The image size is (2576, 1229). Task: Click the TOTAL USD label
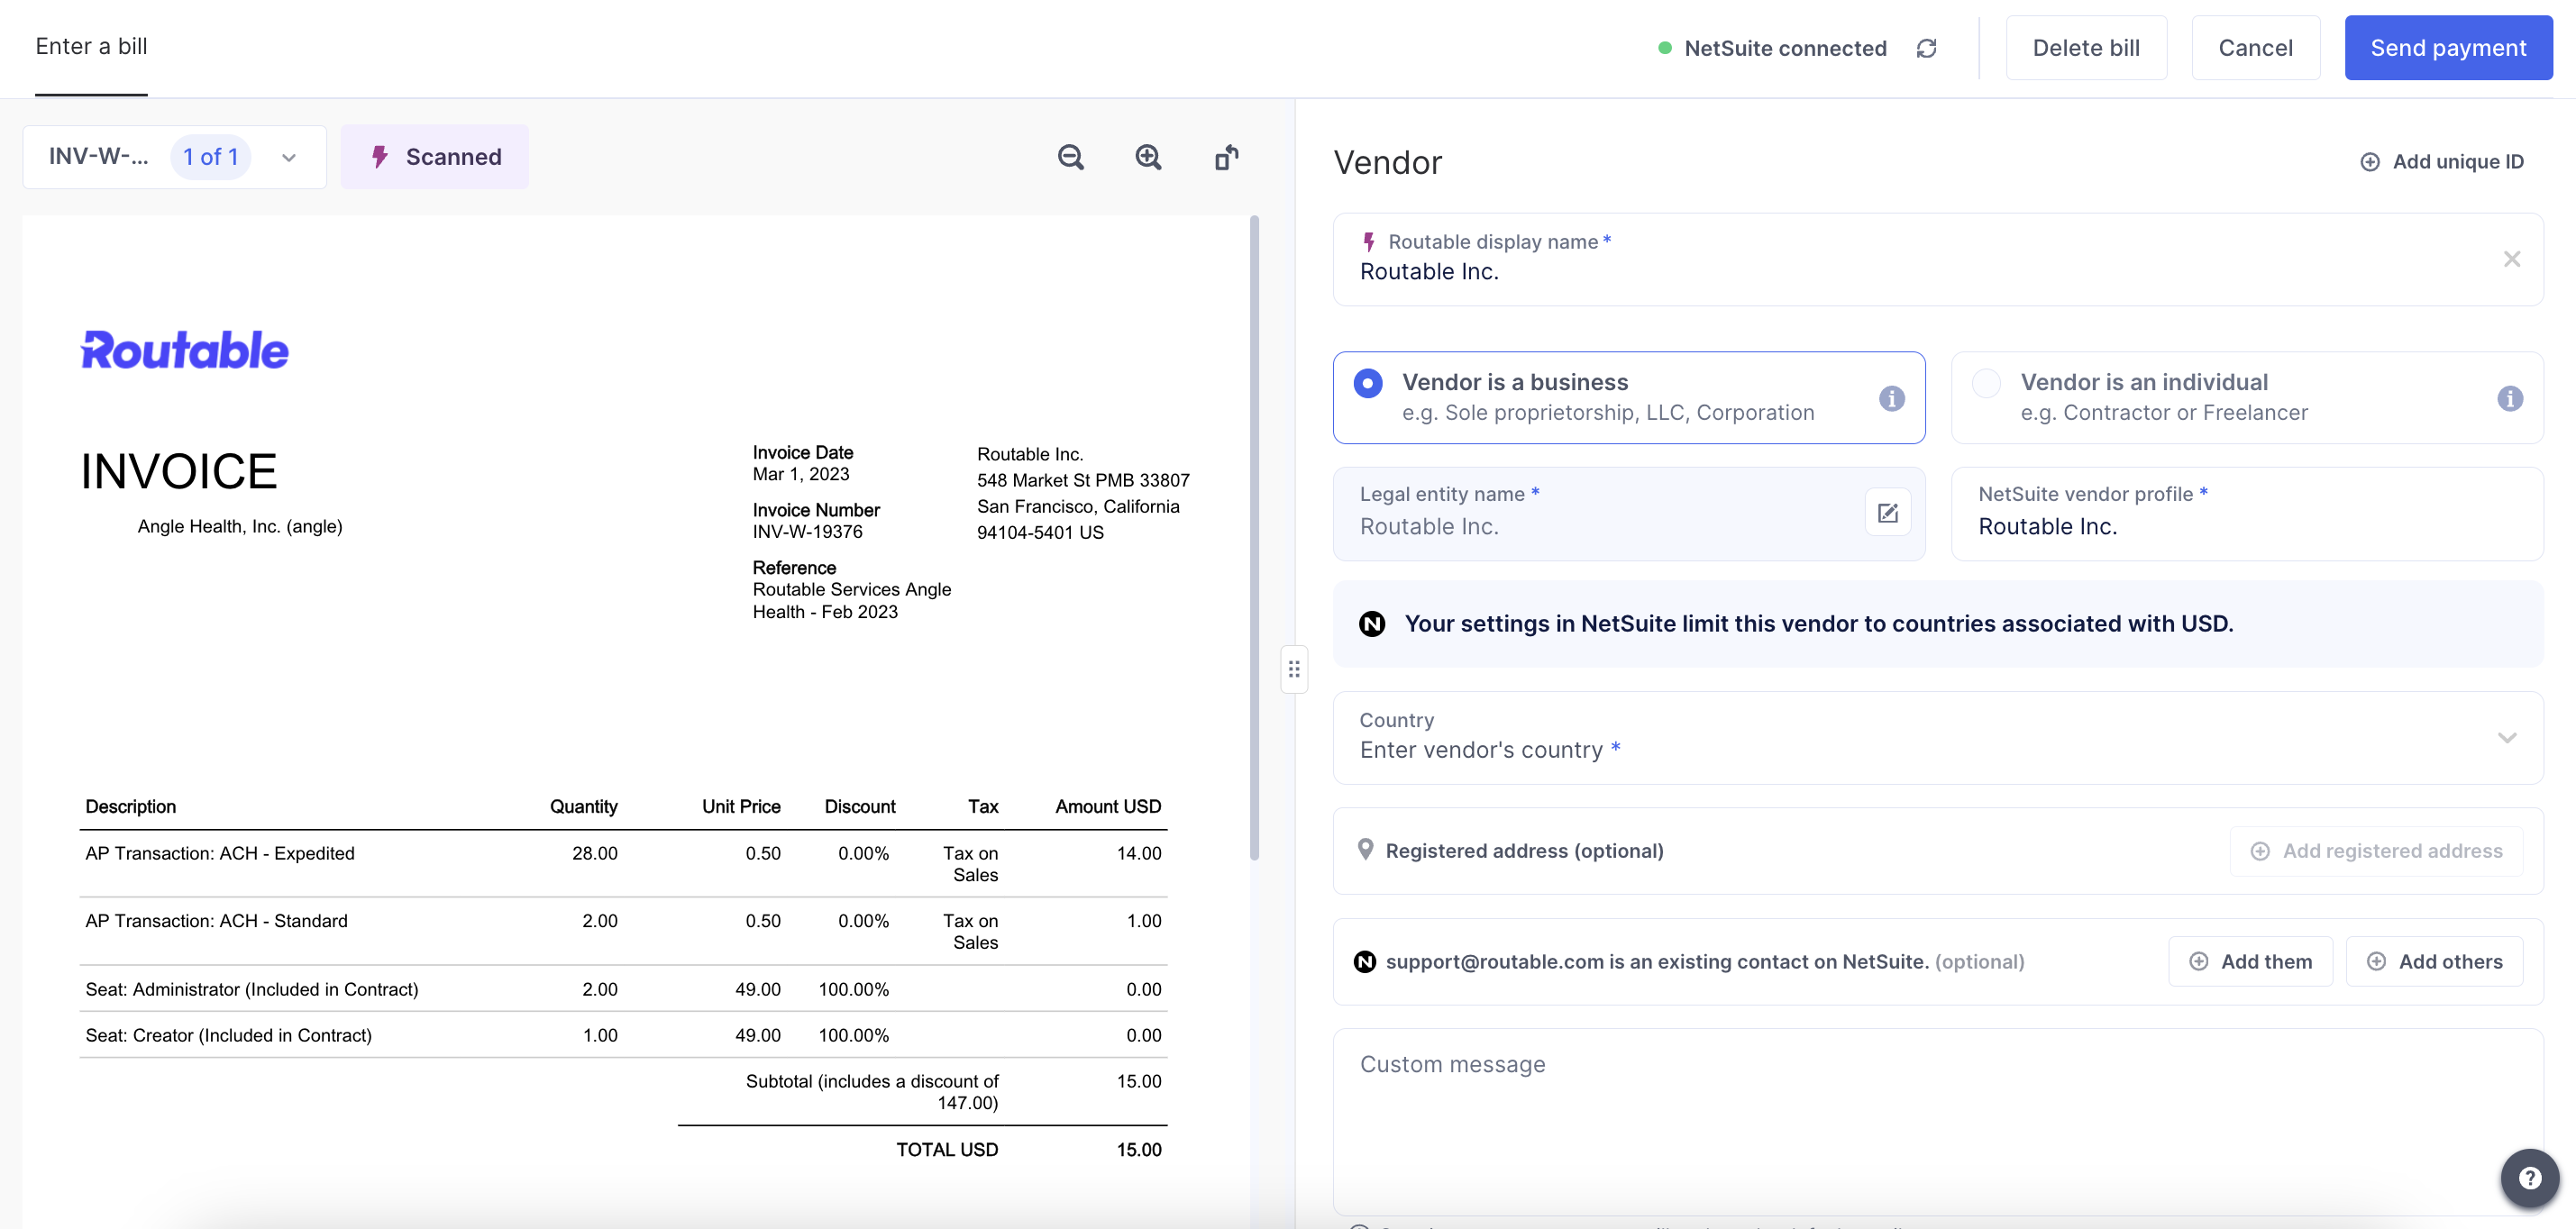pos(946,1150)
